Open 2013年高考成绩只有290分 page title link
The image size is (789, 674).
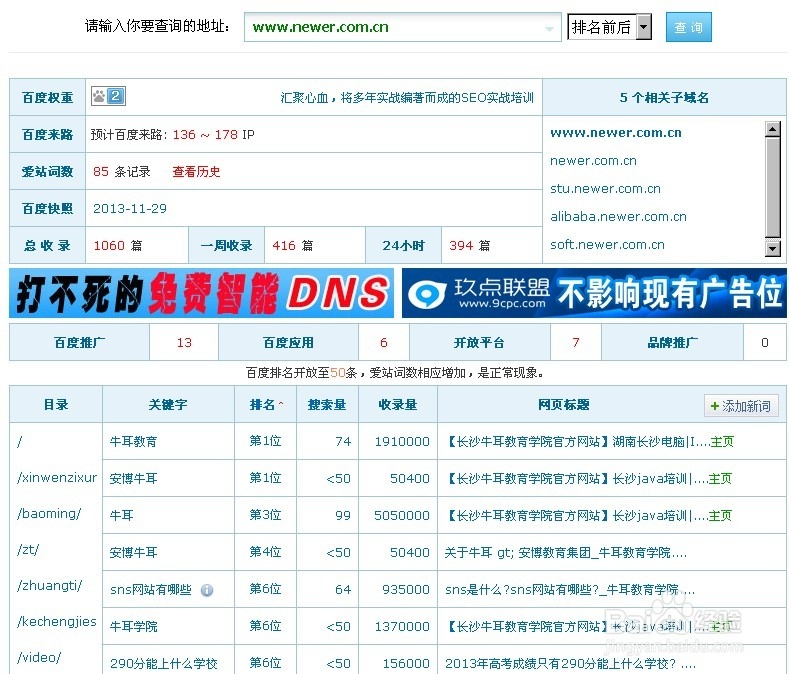pyautogui.click(x=571, y=664)
